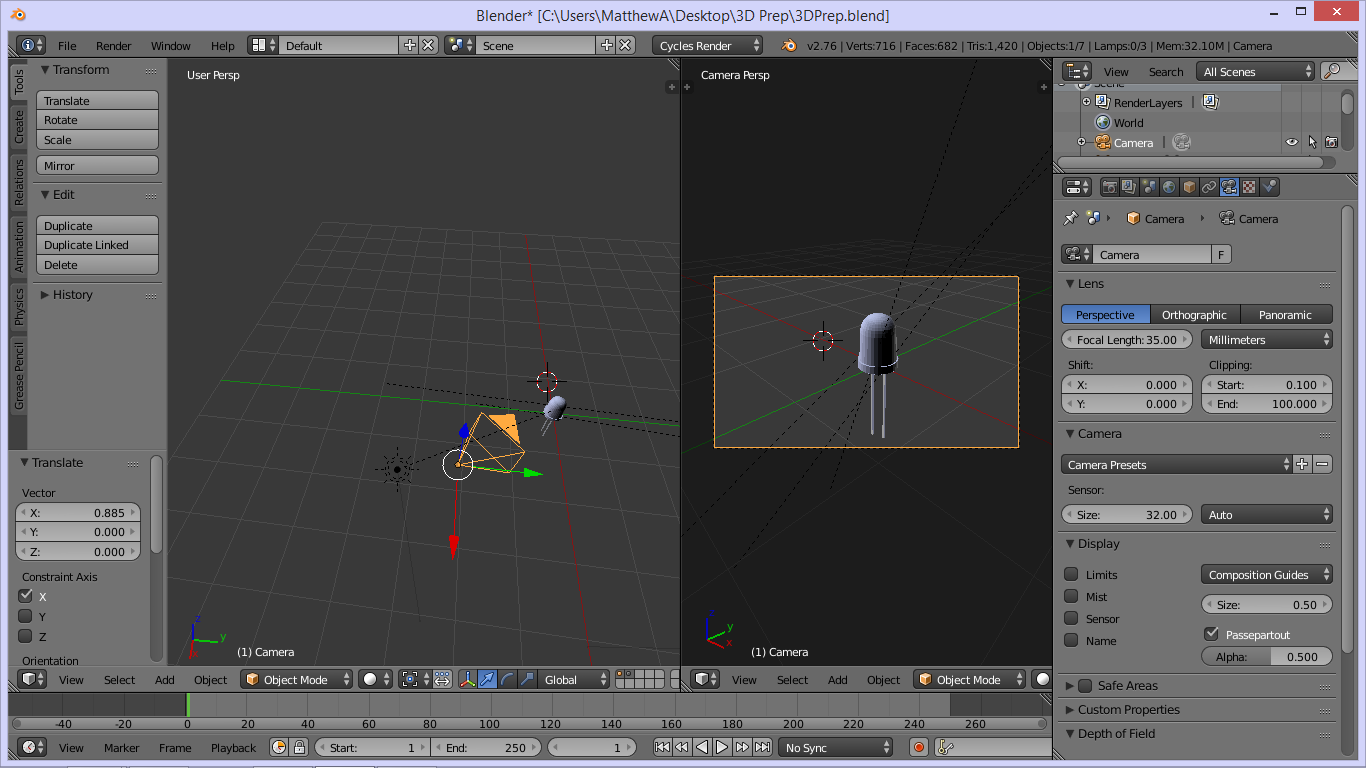Enable the Limits display checkbox
Screen dimensions: 1366x768
click(1071, 574)
